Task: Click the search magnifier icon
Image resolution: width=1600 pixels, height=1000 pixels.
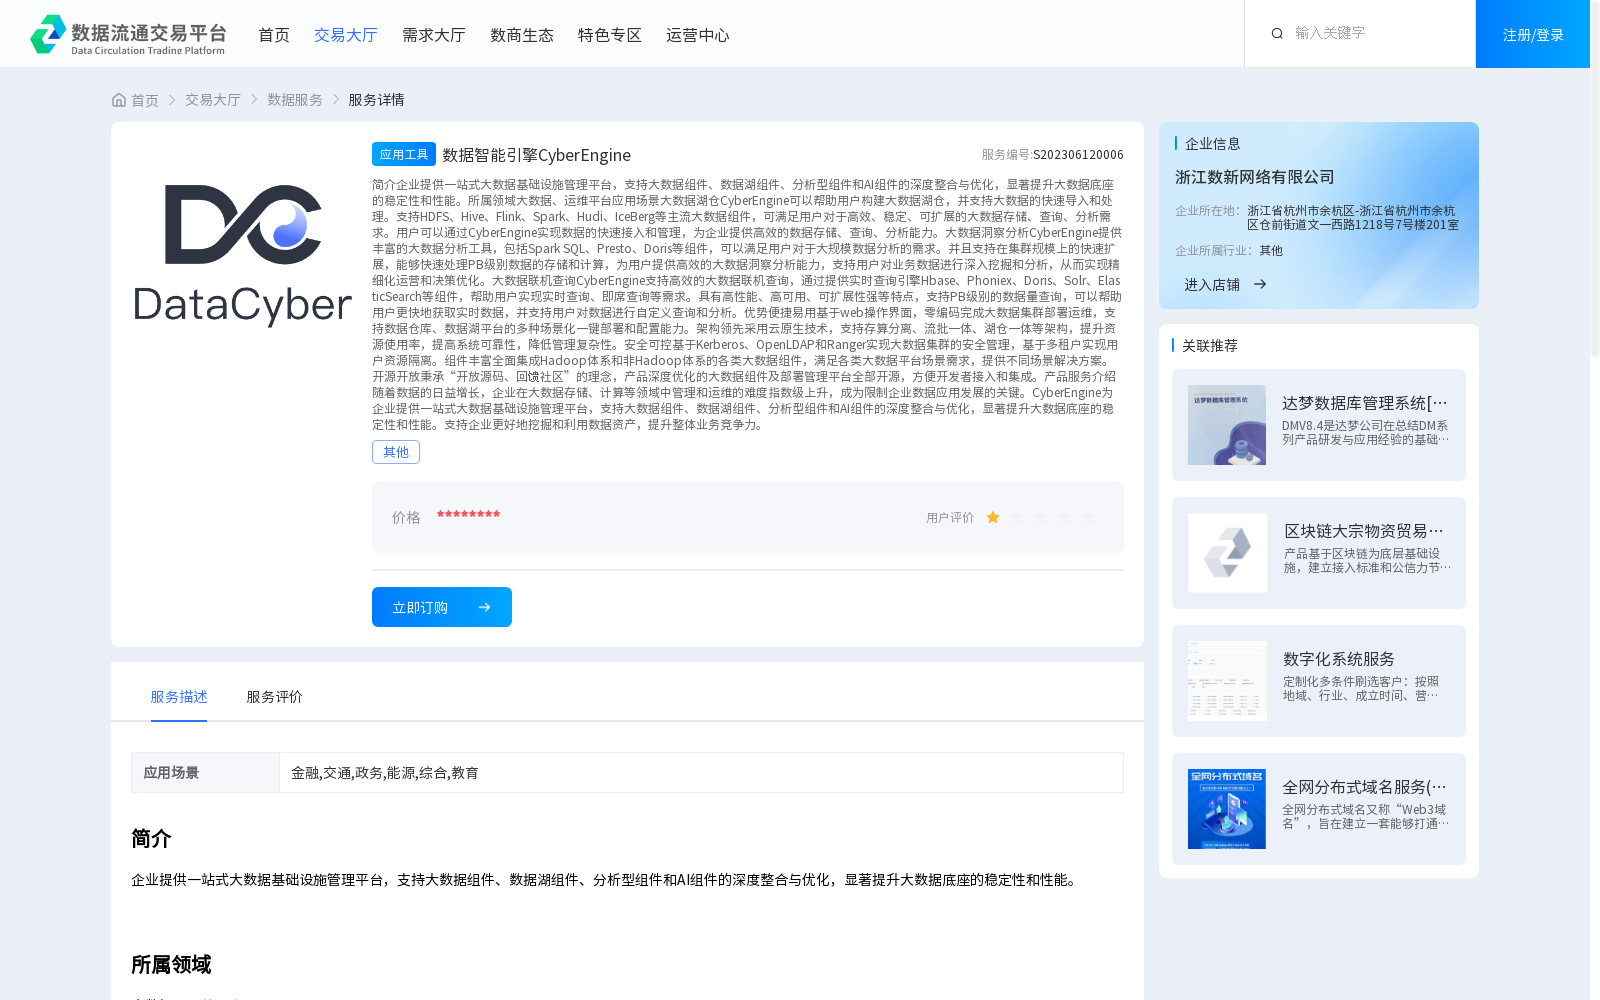Action: point(1277,34)
